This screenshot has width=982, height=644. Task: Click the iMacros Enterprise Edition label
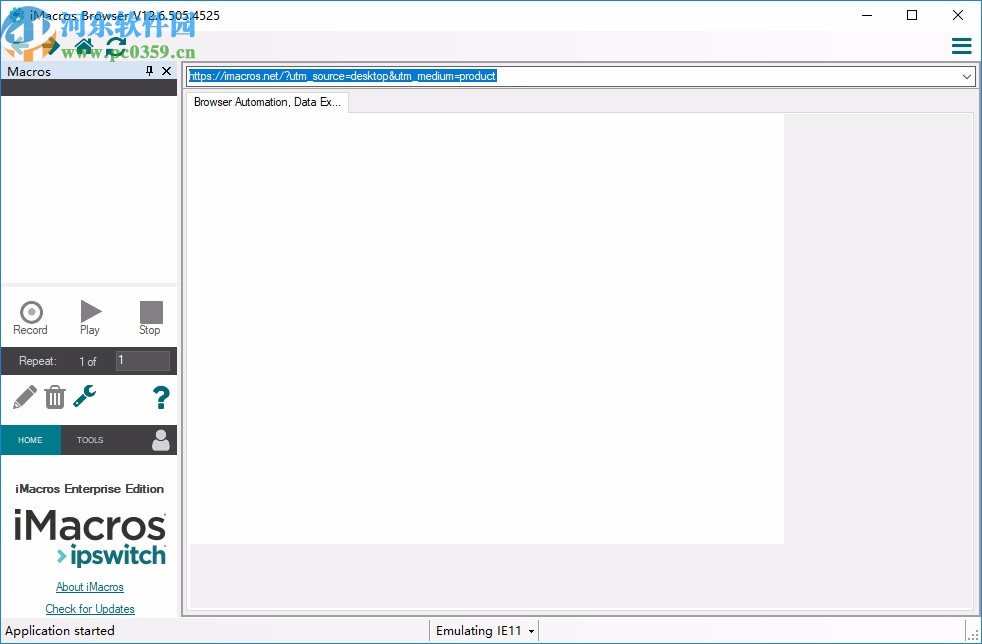(90, 489)
